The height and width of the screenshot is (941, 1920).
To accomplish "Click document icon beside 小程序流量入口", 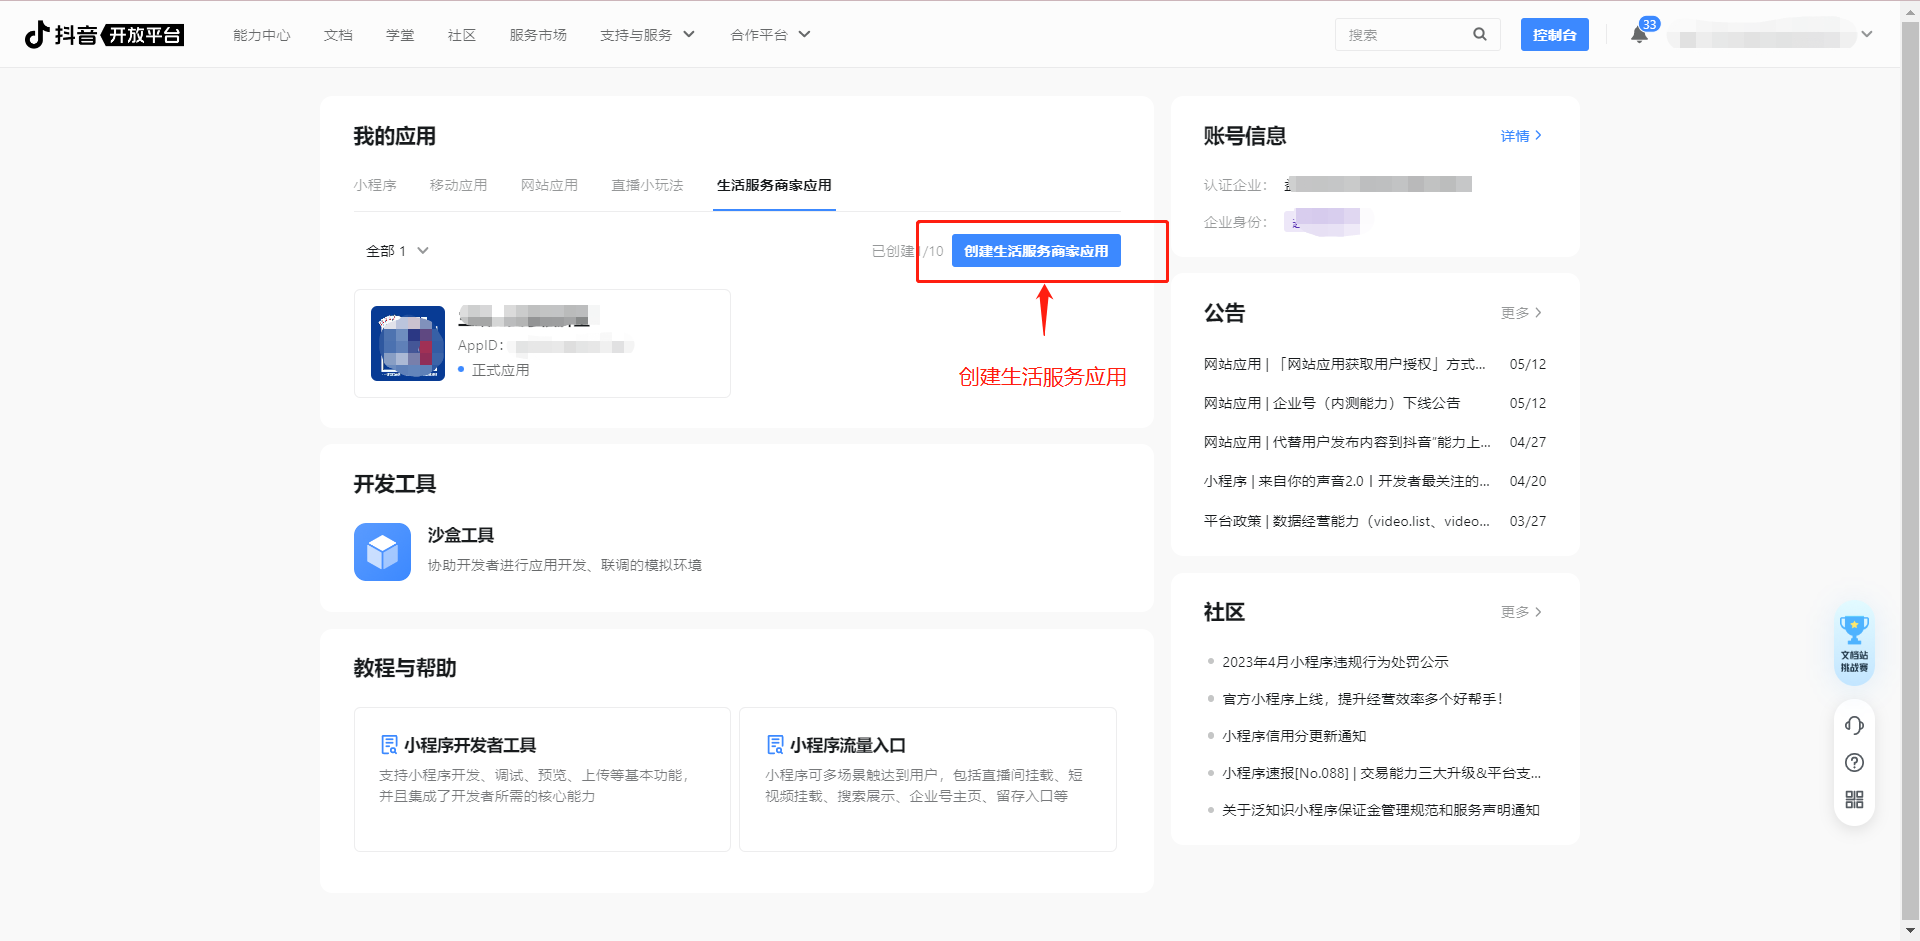I will [776, 745].
